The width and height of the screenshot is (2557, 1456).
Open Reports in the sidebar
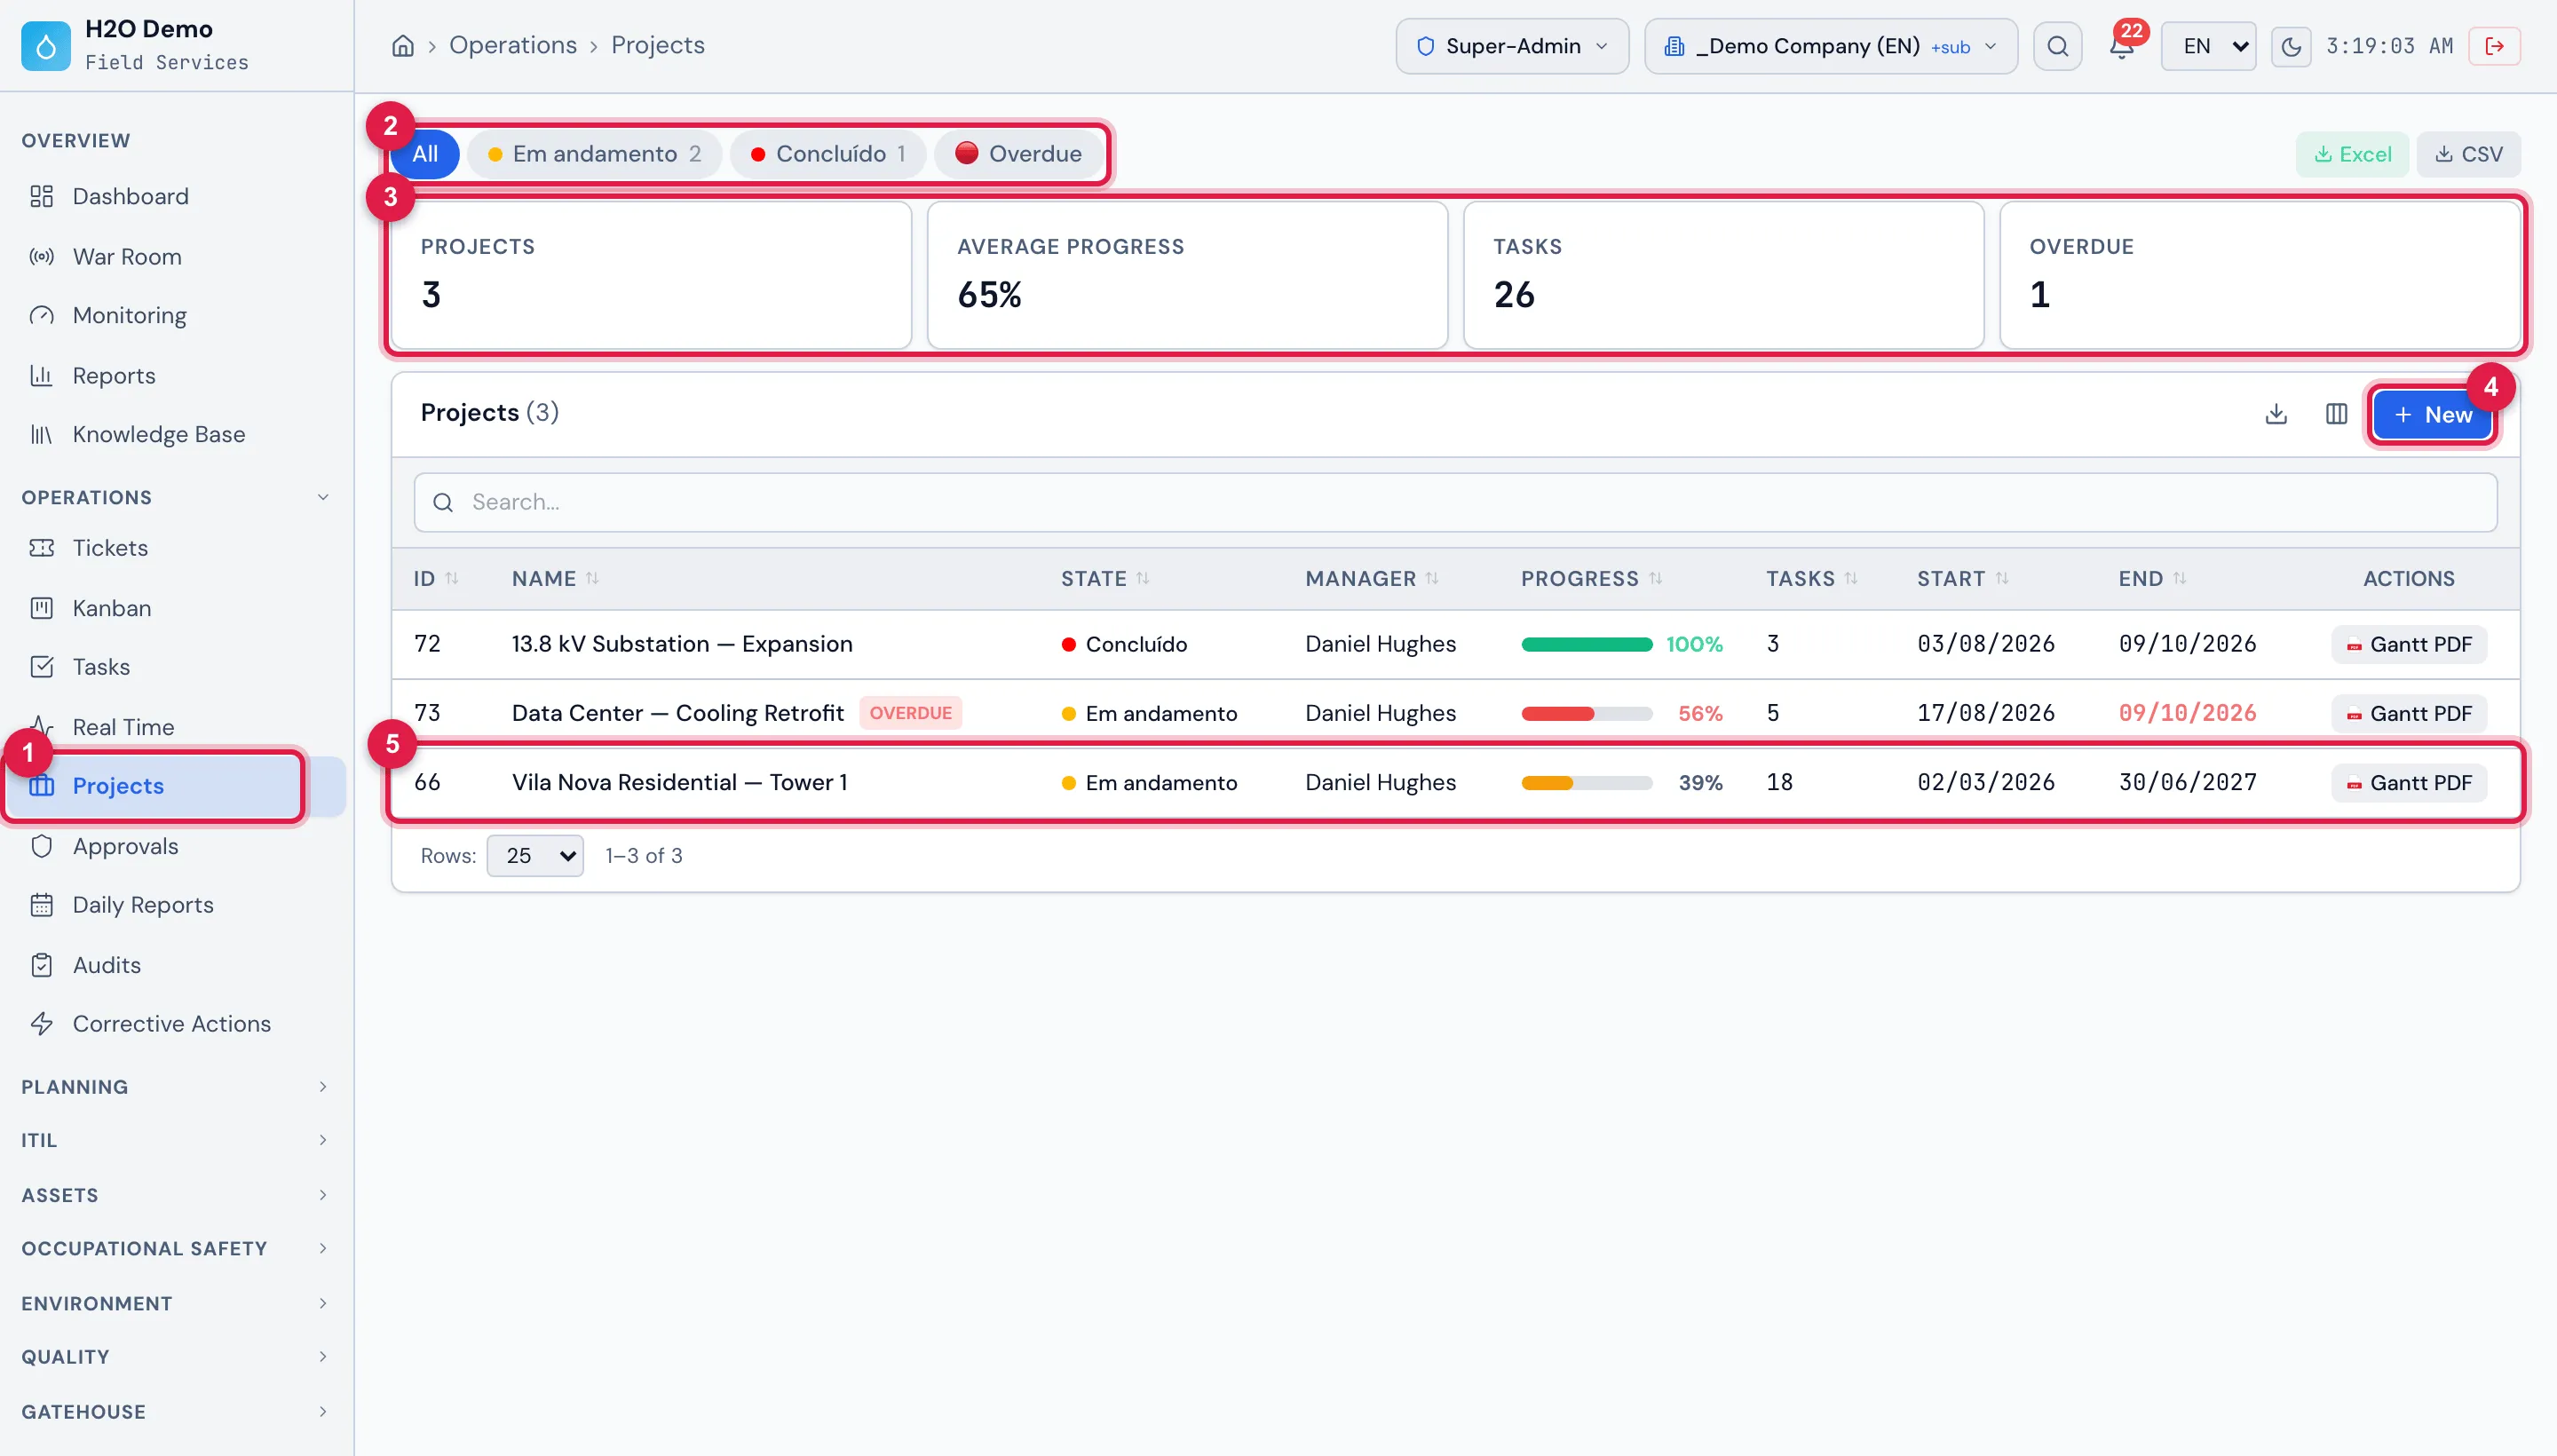point(114,376)
